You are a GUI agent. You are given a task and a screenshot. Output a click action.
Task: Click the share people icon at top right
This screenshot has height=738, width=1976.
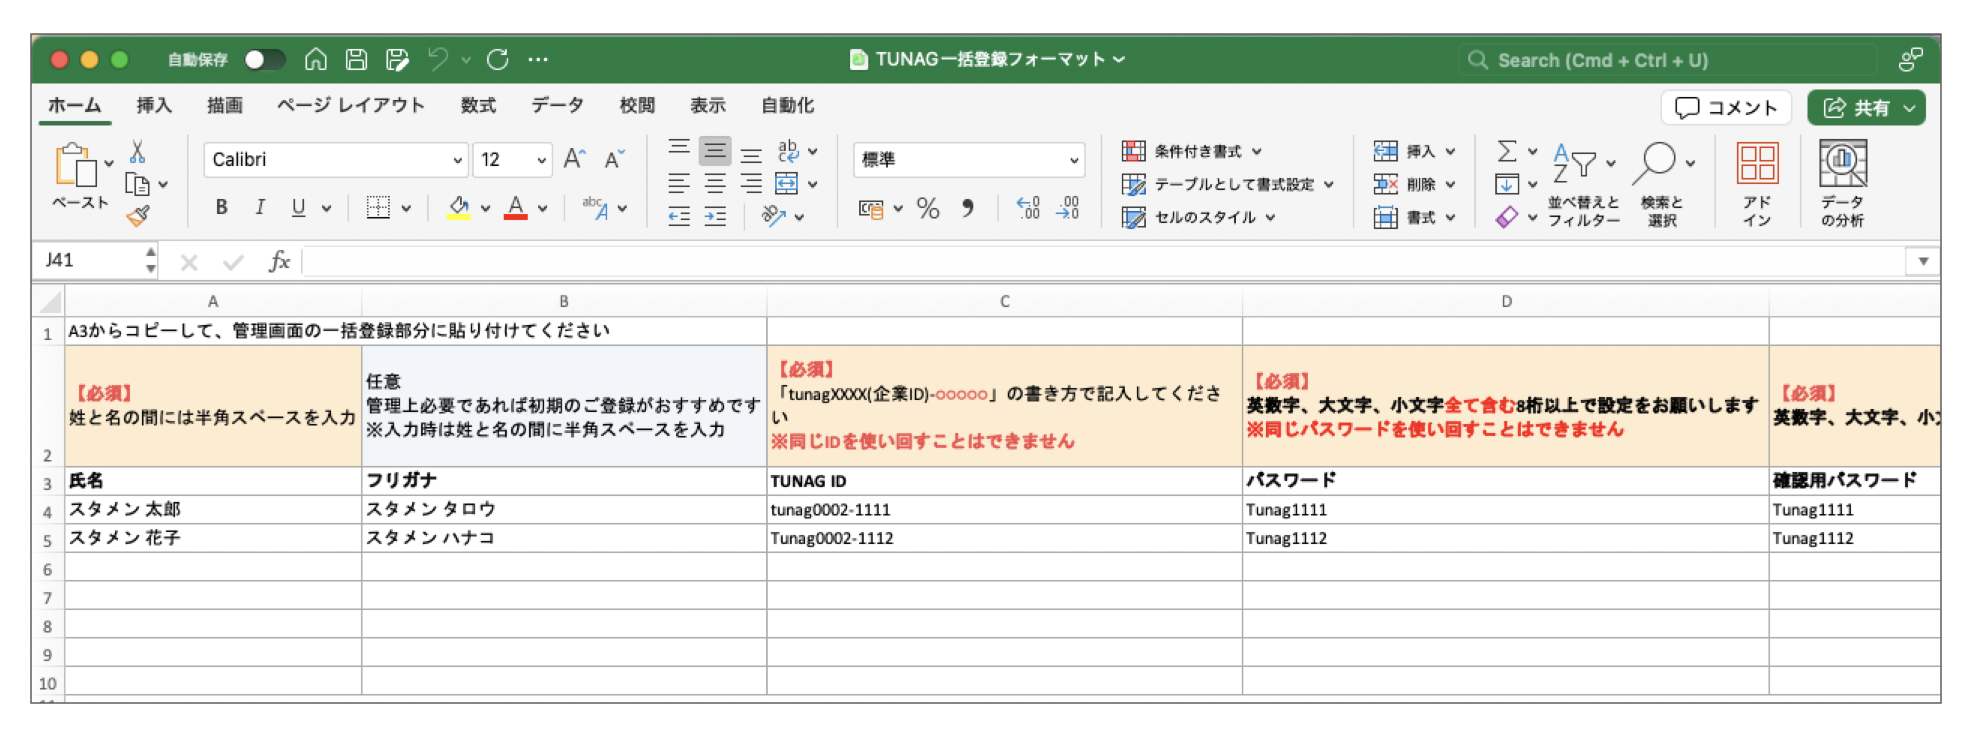(x=1910, y=60)
